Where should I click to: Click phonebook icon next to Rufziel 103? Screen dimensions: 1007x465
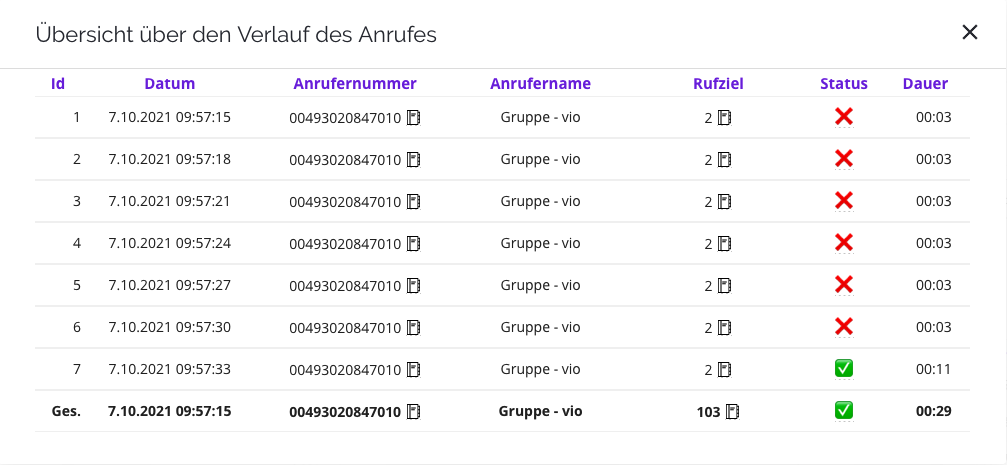[x=733, y=412]
